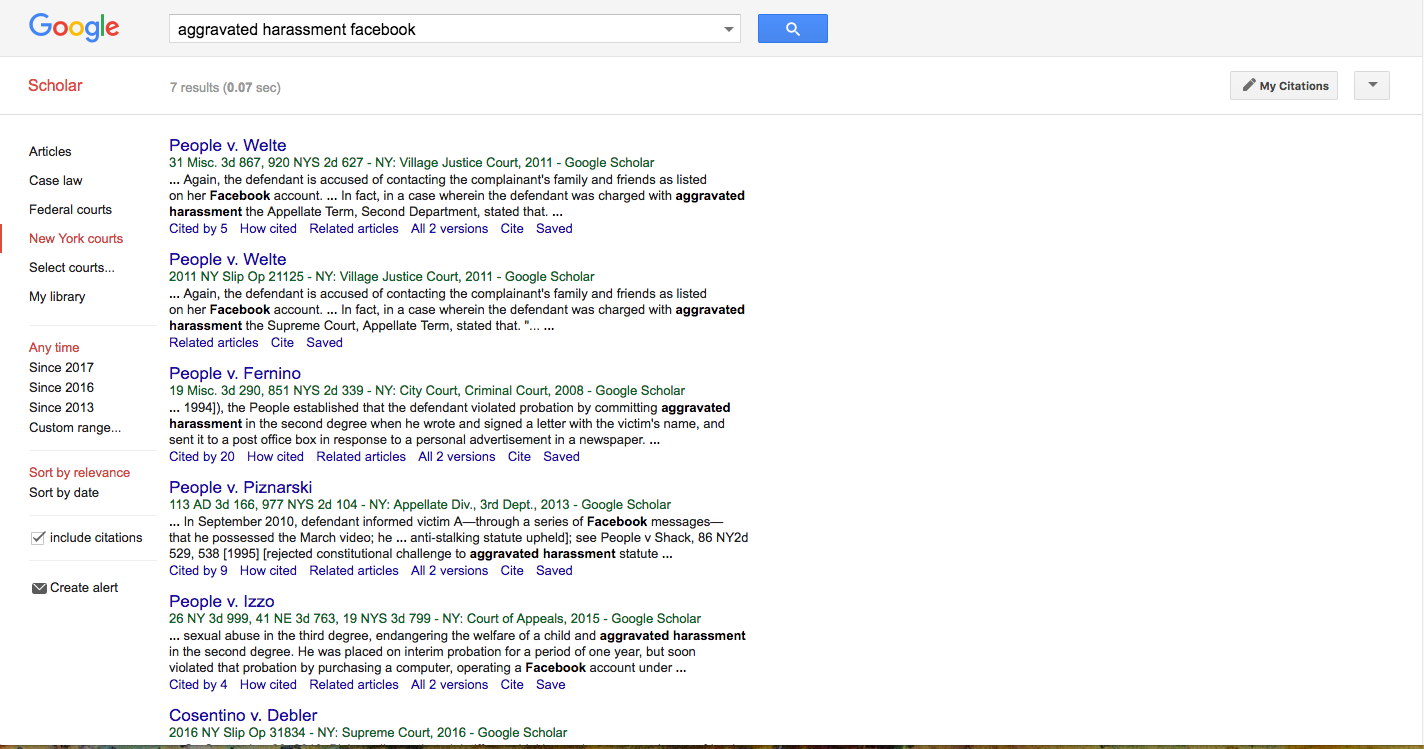Filter results to Since 2017

pyautogui.click(x=61, y=367)
